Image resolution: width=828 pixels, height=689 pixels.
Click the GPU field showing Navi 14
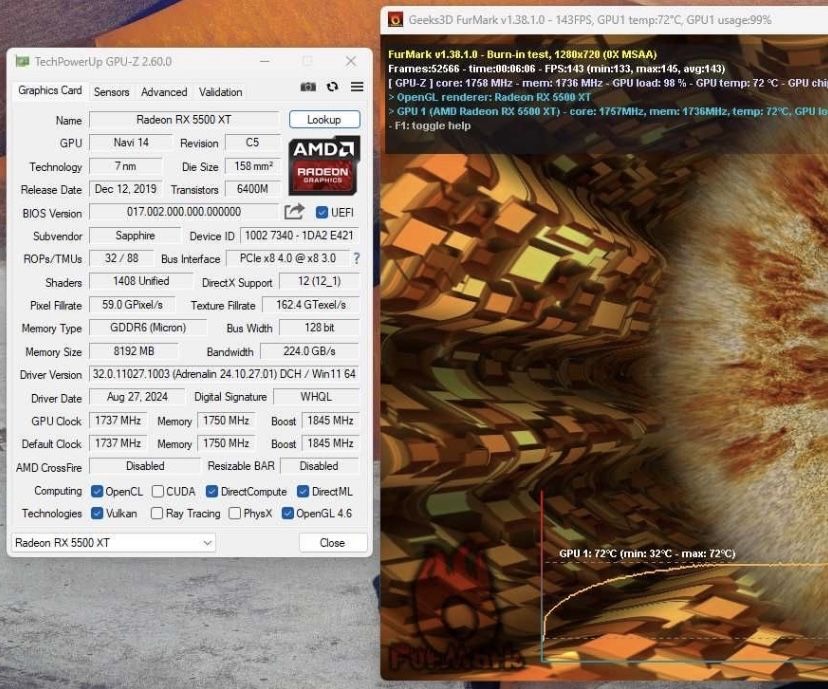pos(131,143)
